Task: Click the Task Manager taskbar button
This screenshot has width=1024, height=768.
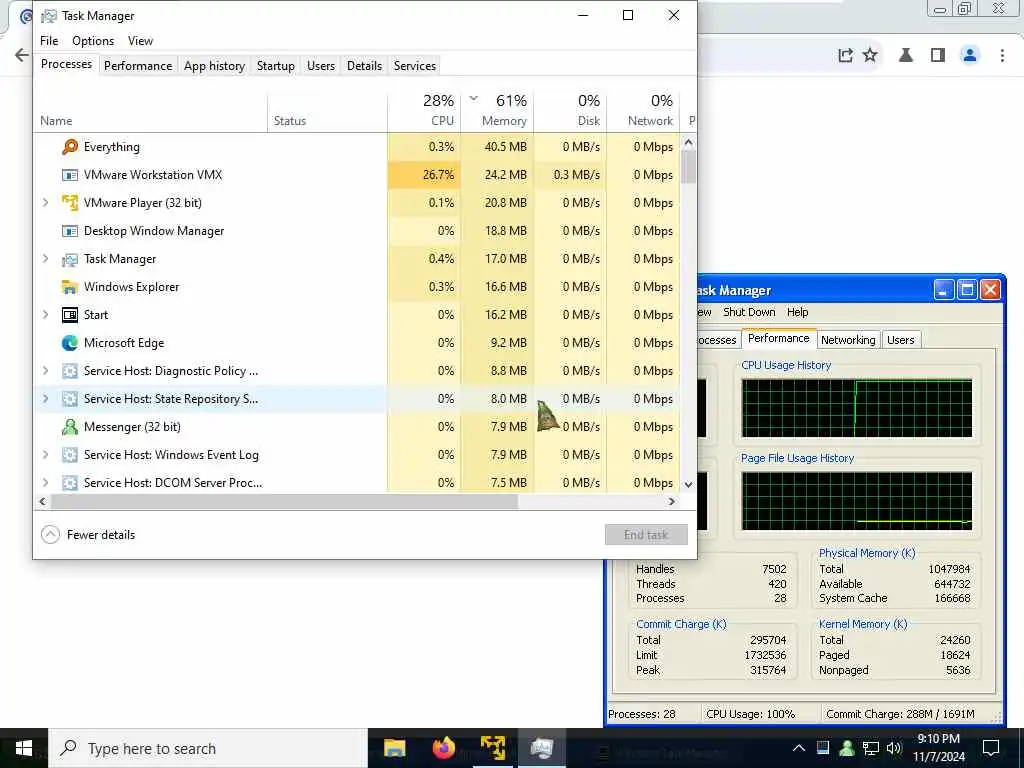Action: [541, 748]
